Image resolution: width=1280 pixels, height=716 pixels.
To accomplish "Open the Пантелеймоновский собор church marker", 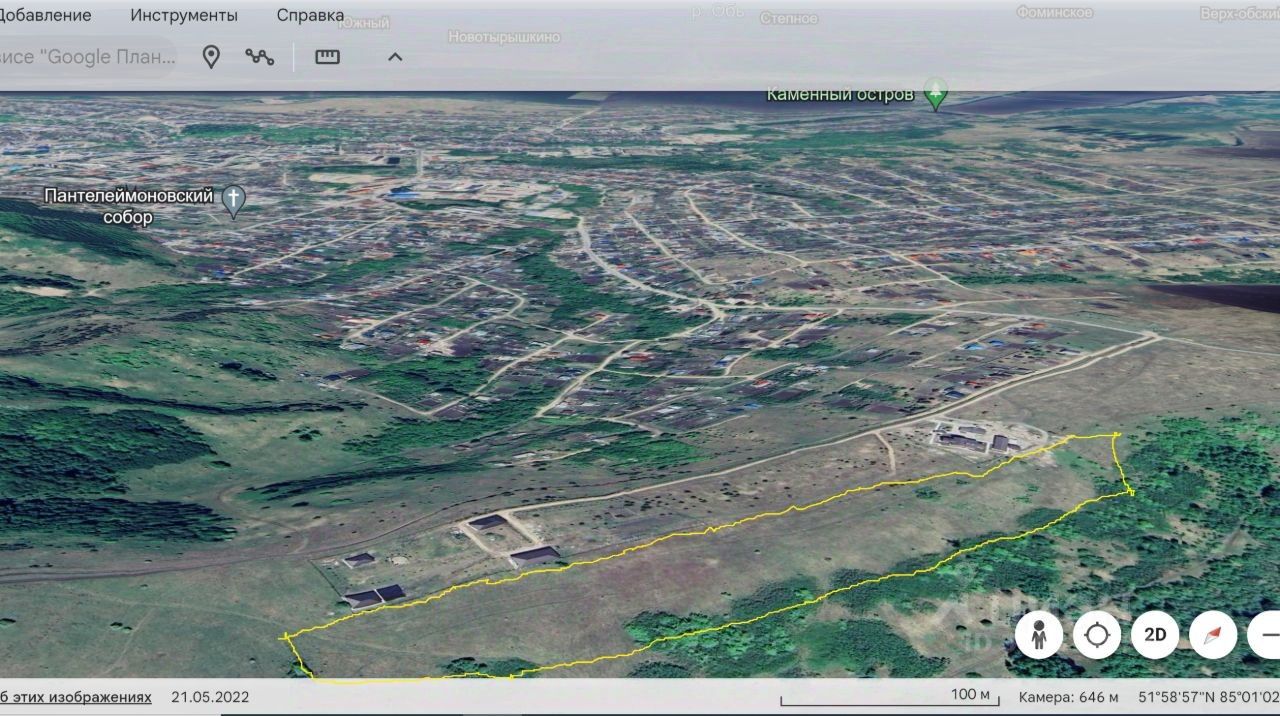I will (234, 201).
